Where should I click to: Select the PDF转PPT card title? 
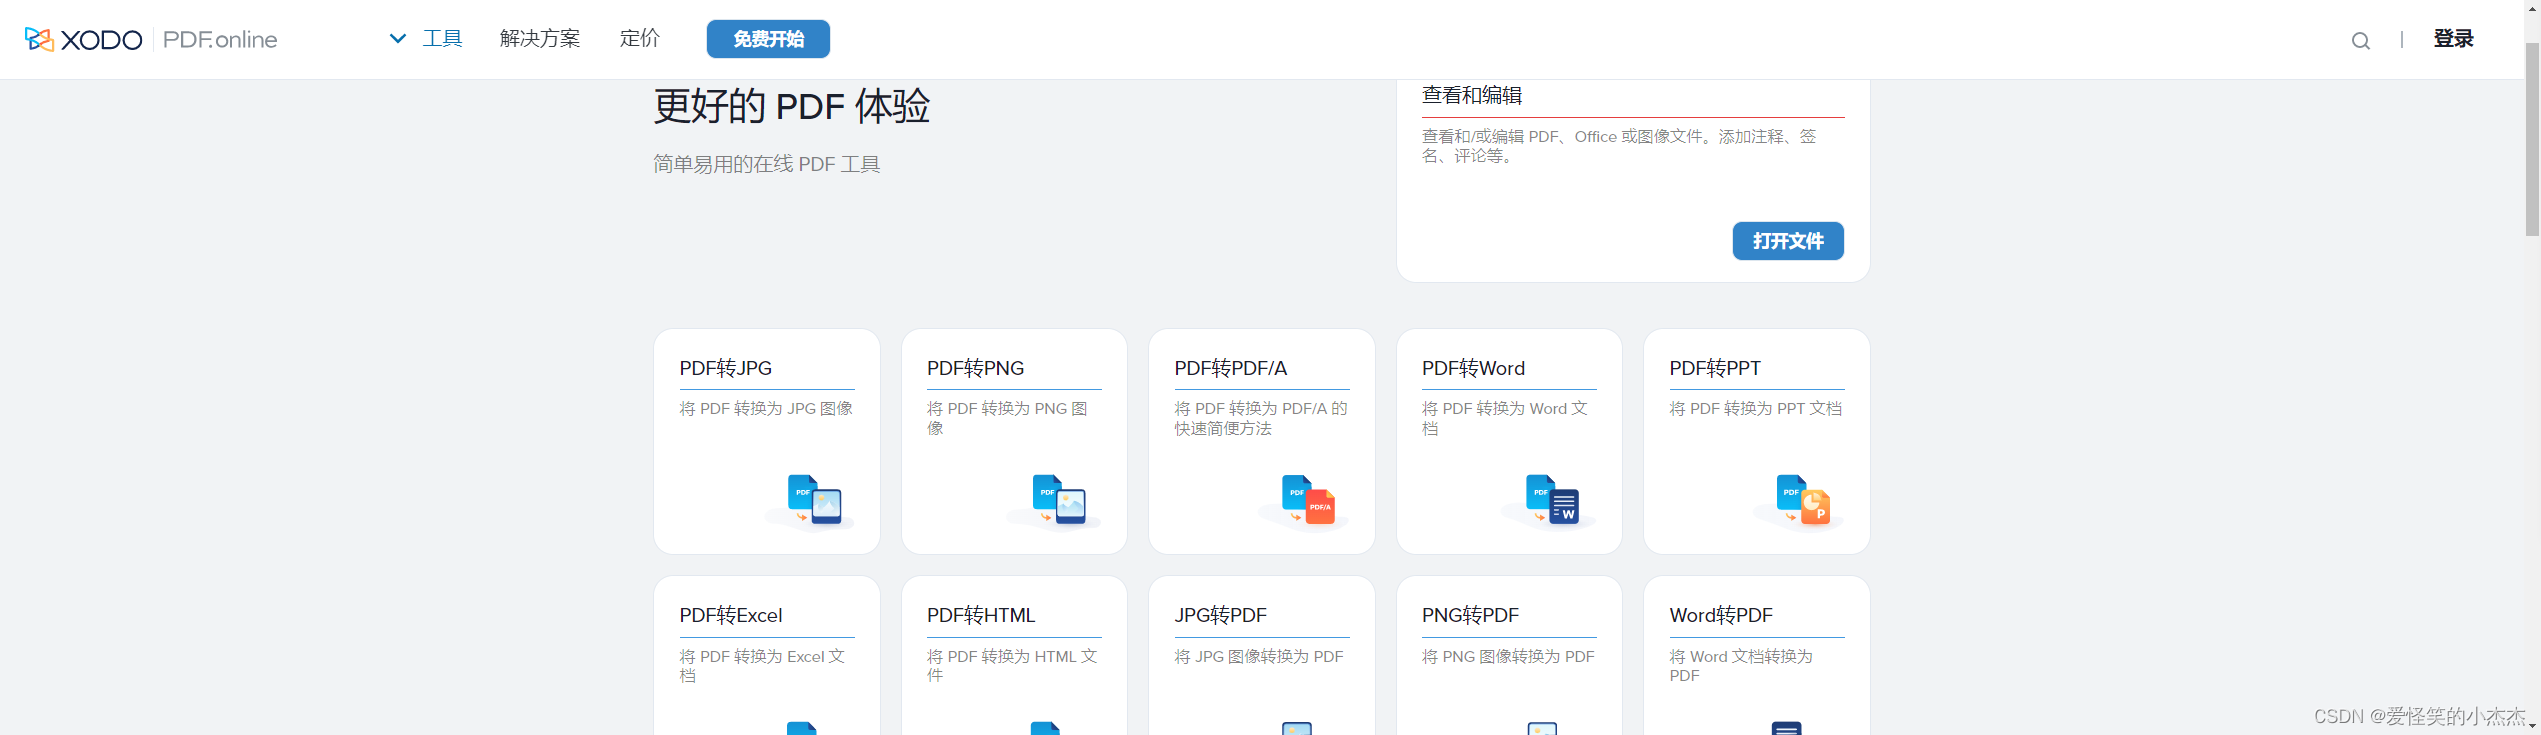click(1715, 368)
